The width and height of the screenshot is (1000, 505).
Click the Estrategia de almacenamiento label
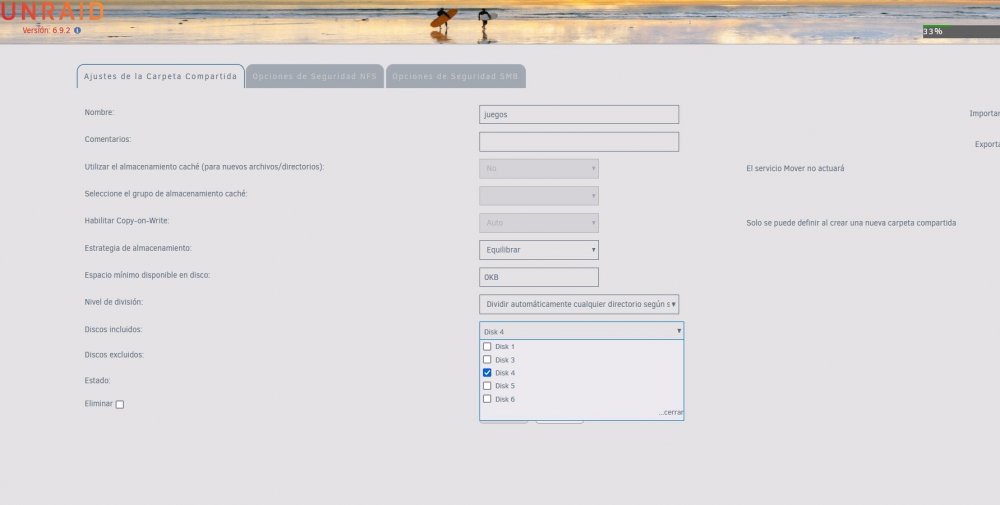coord(138,248)
